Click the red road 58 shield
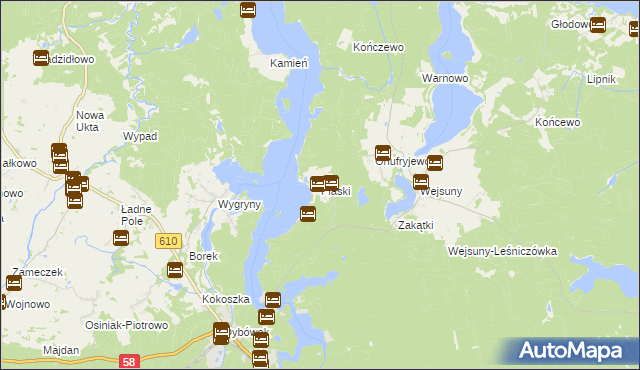 (129, 362)
